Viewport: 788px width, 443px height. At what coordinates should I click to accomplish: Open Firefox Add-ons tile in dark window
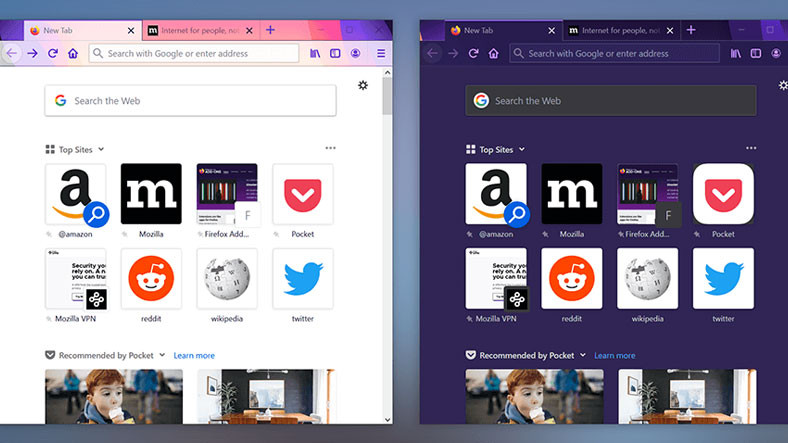(648, 194)
